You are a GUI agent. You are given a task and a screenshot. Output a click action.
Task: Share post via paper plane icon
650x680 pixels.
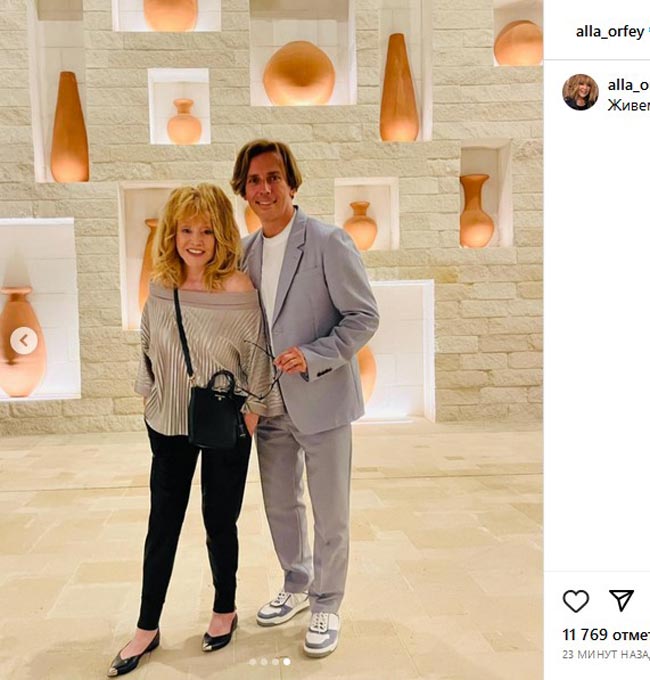pyautogui.click(x=621, y=600)
